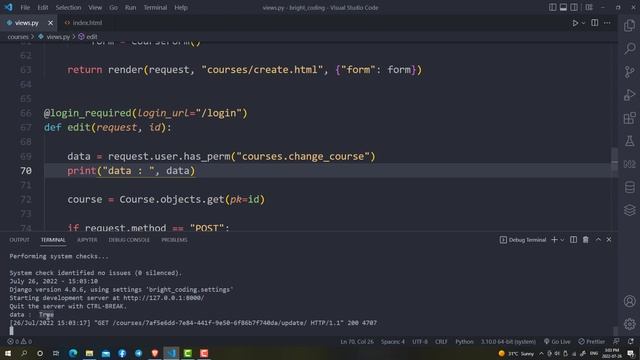
Task: Switch to the OUTPUT panel tab
Action: (x=20, y=240)
